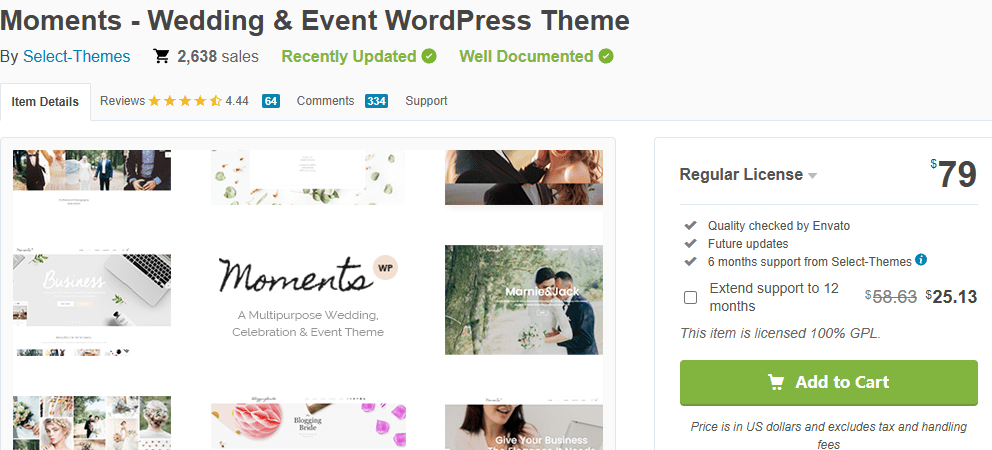This screenshot has height=450, width=992.
Task: Click the blue support info icon
Action: click(921, 260)
